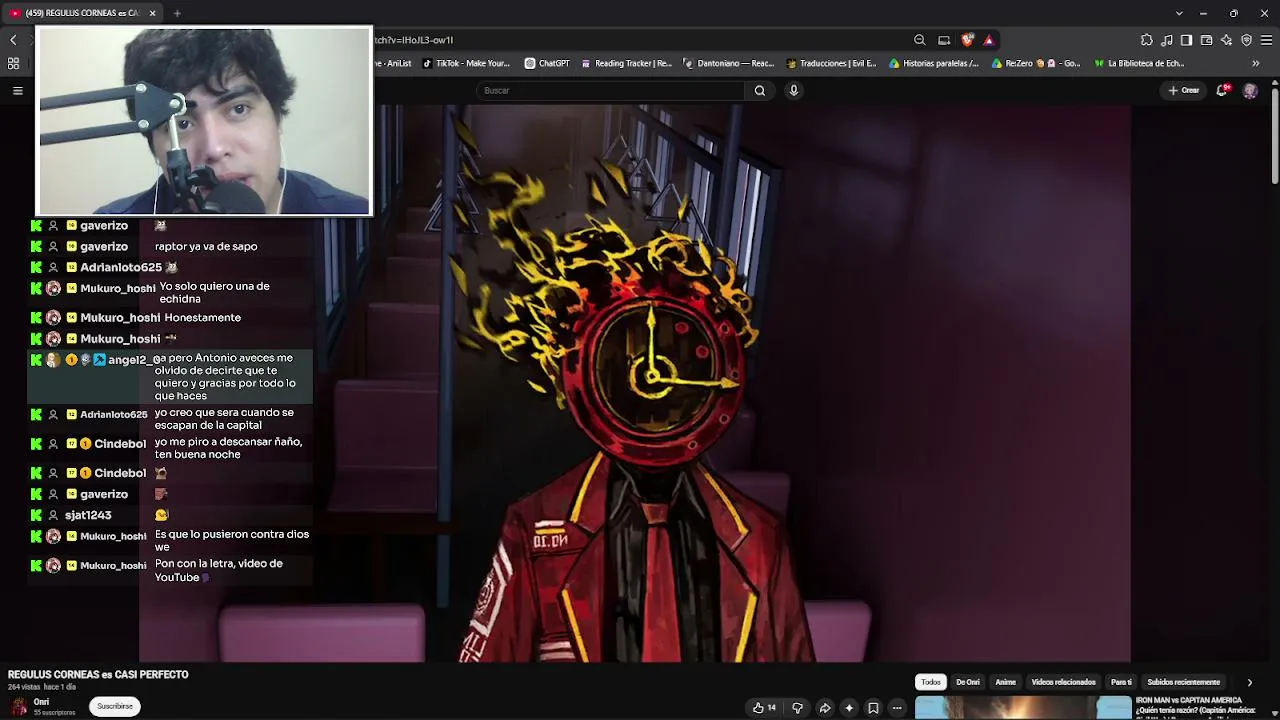Click the YouTube Buscar search field
Image resolution: width=1280 pixels, height=720 pixels.
click(610, 91)
